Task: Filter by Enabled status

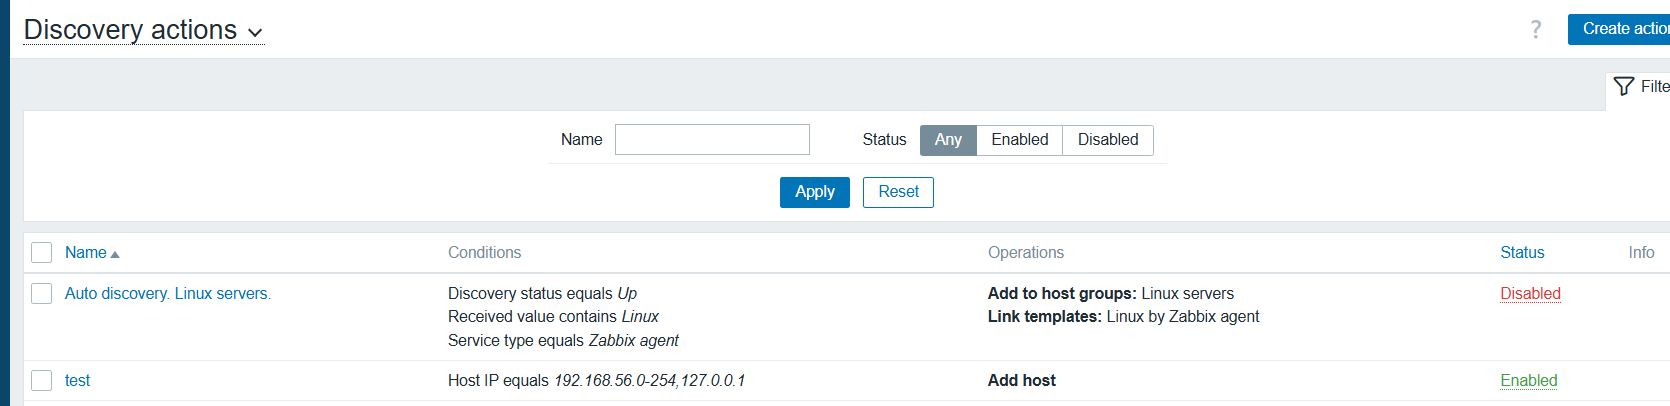Action: (1019, 140)
